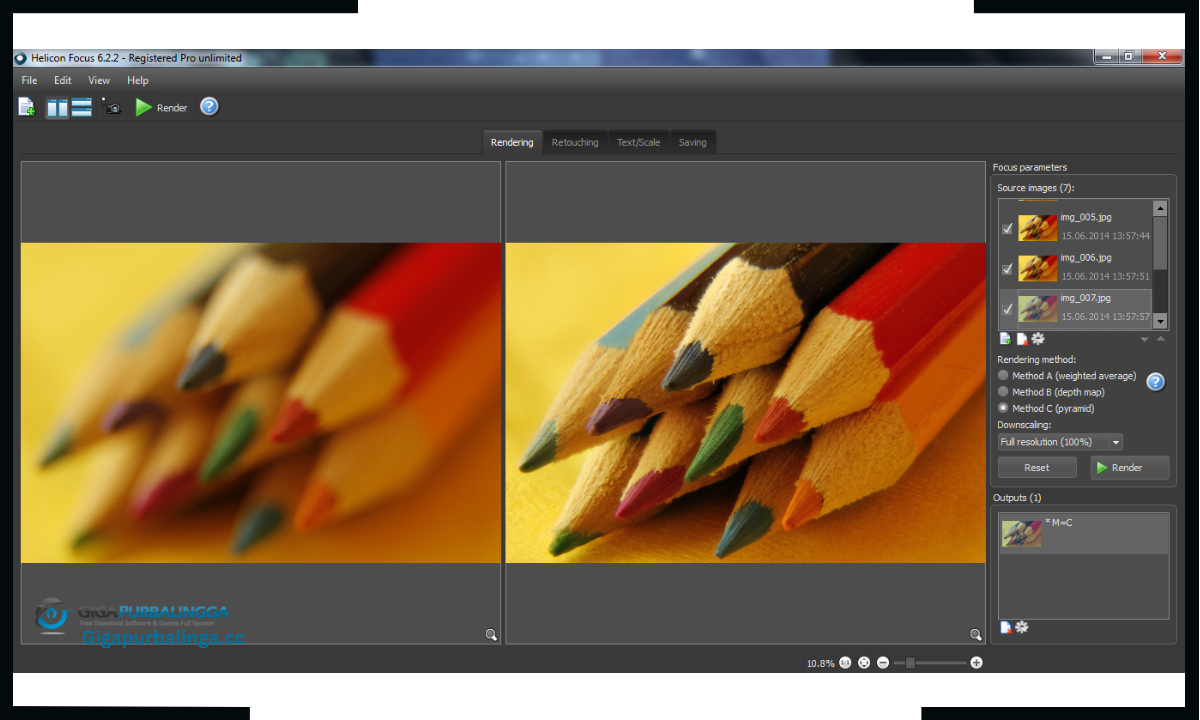The height and width of the screenshot is (720, 1200).
Task: Select Method C (pyramid)
Action: (1046, 408)
